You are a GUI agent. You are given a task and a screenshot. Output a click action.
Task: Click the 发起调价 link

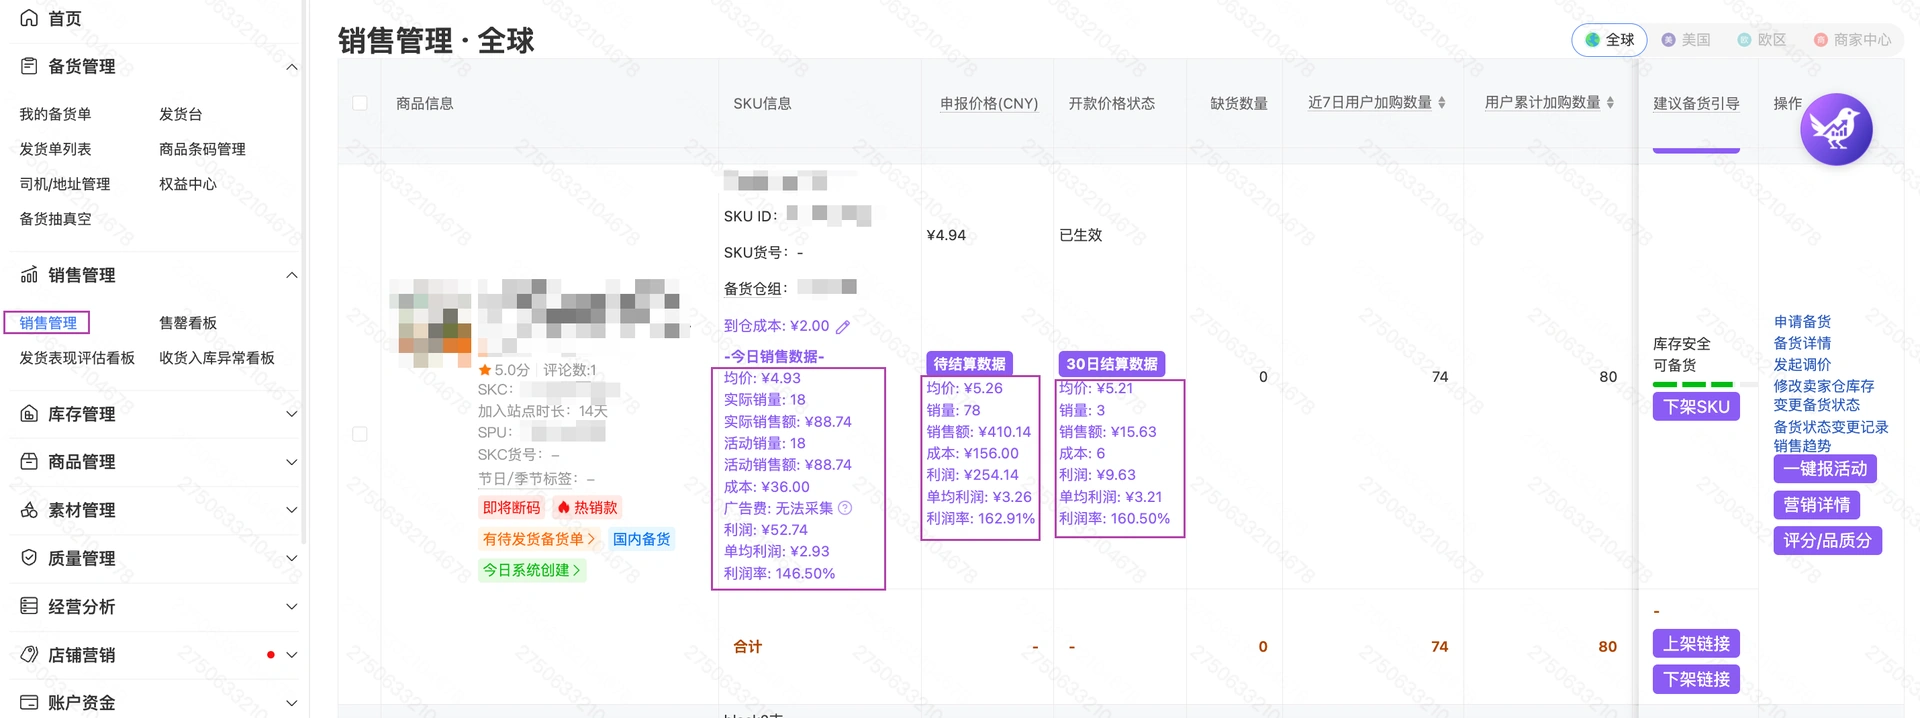[x=1802, y=365]
